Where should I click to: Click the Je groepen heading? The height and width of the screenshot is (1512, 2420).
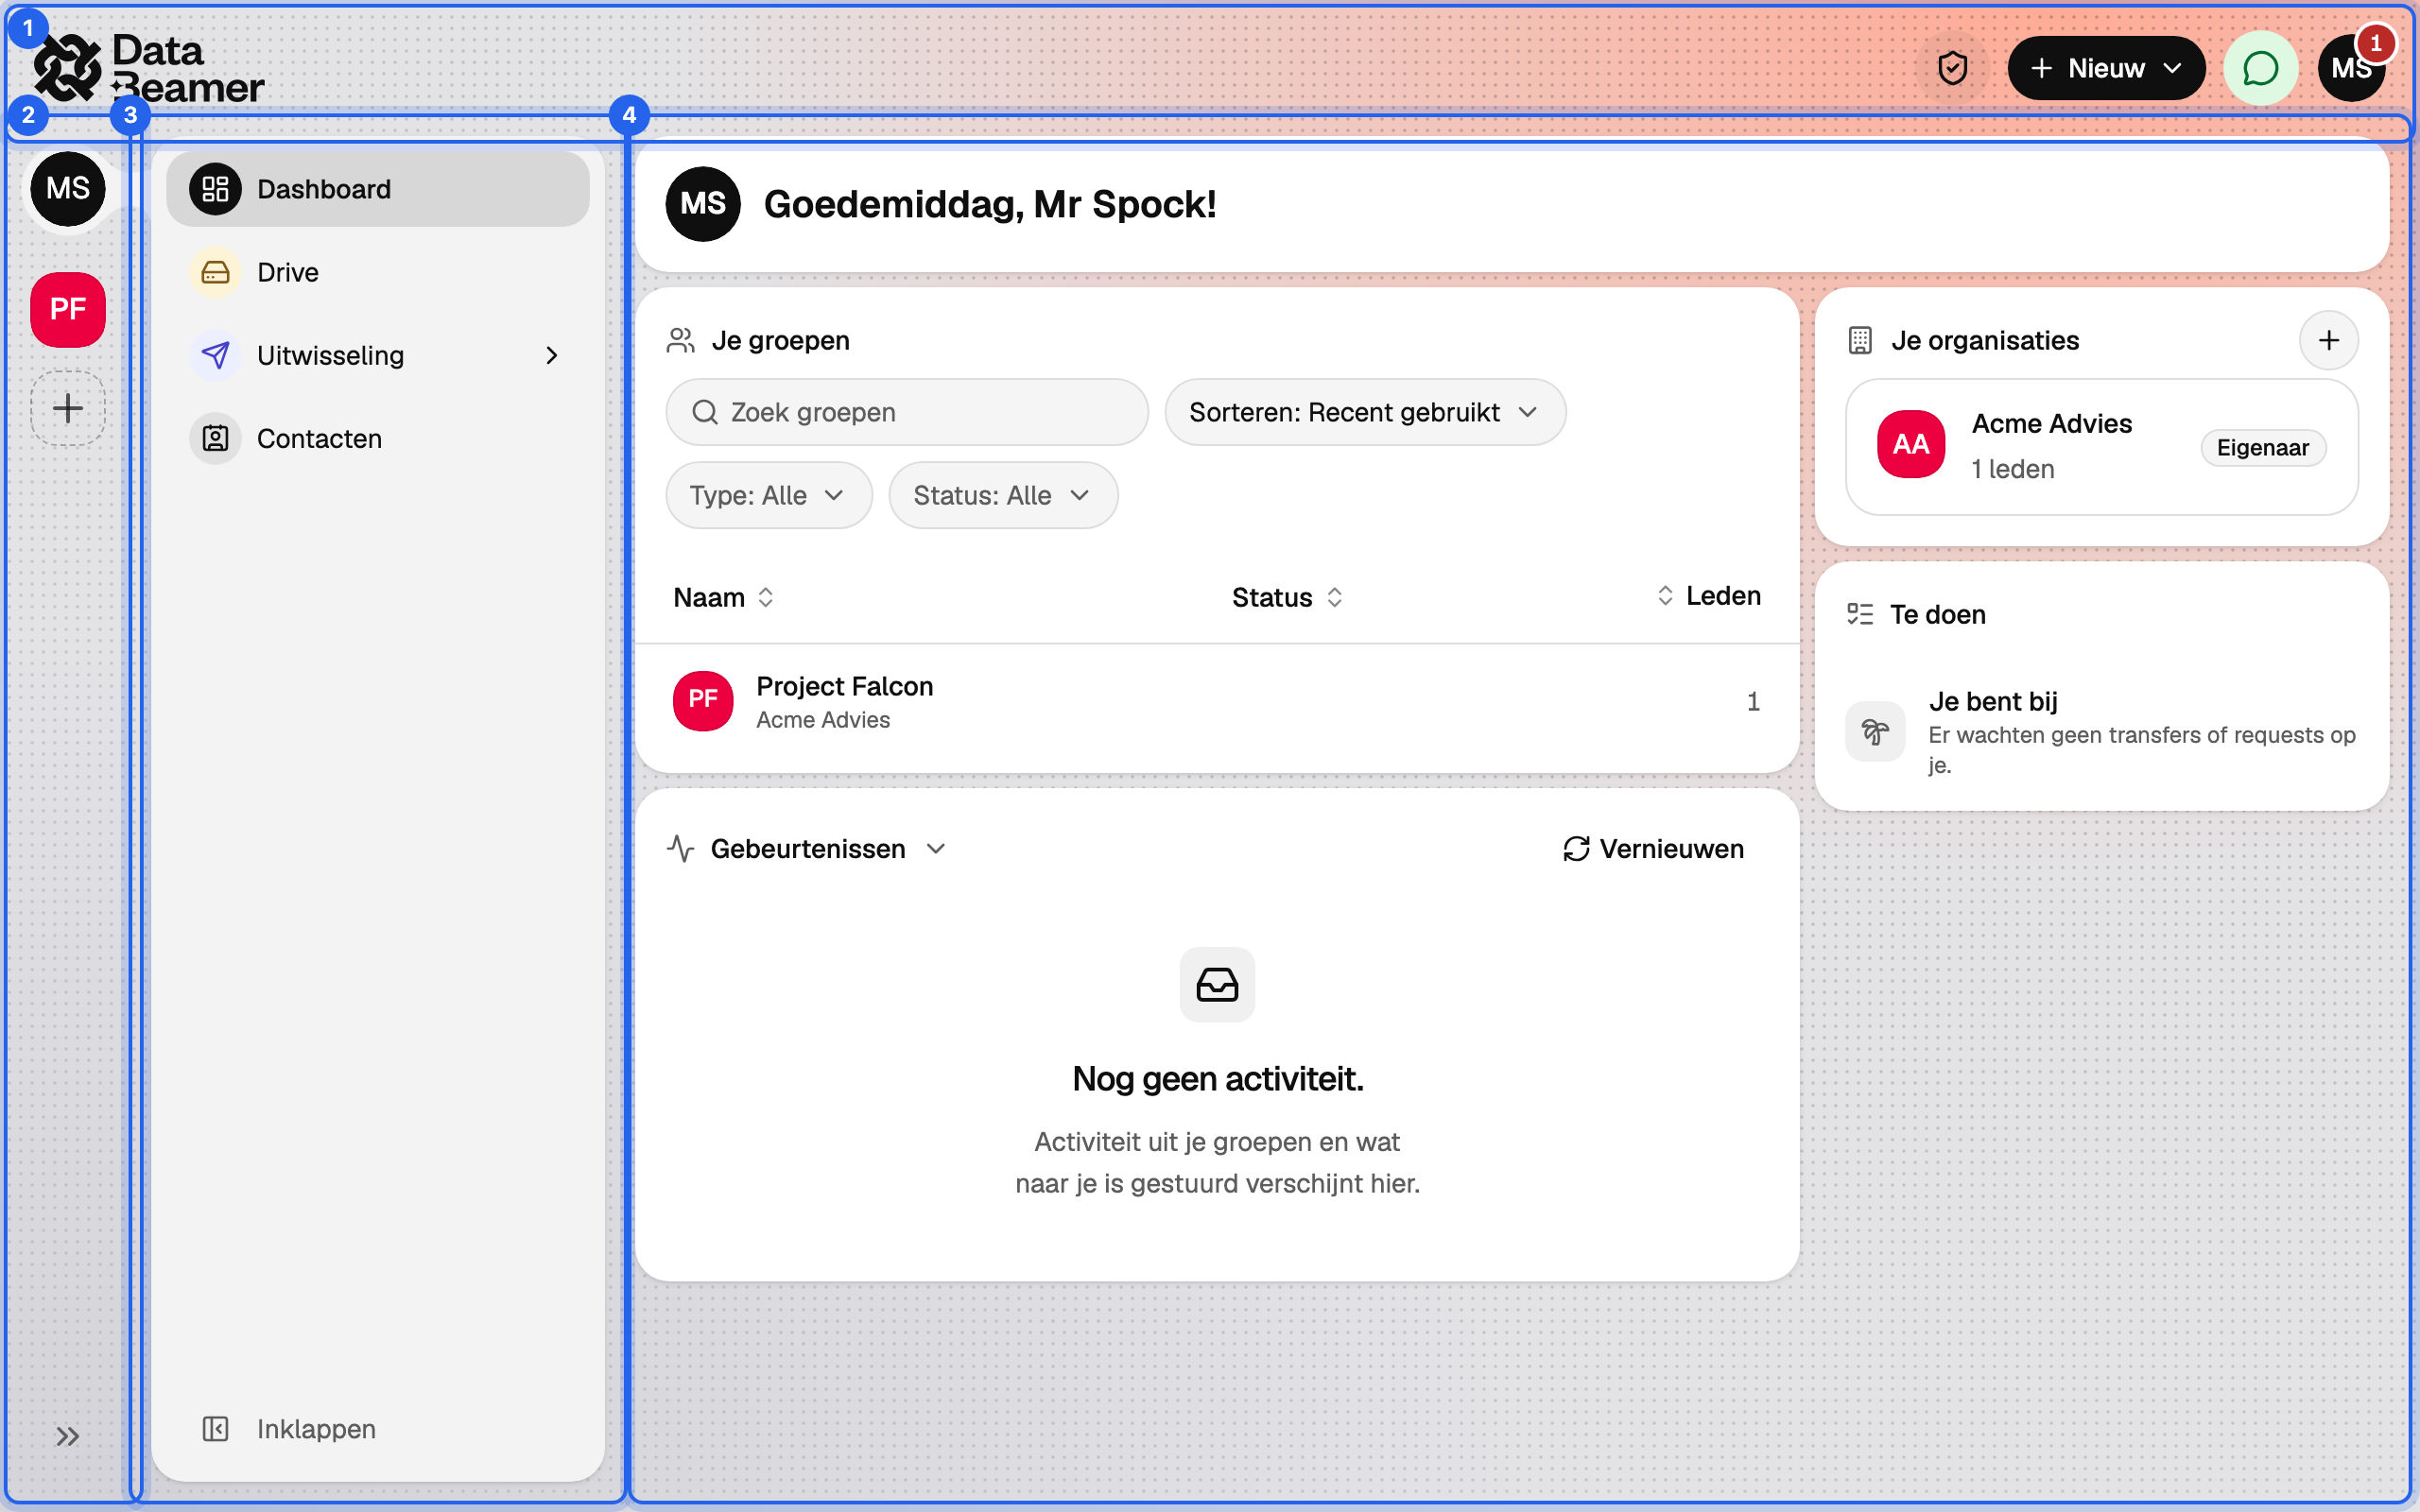tap(780, 340)
